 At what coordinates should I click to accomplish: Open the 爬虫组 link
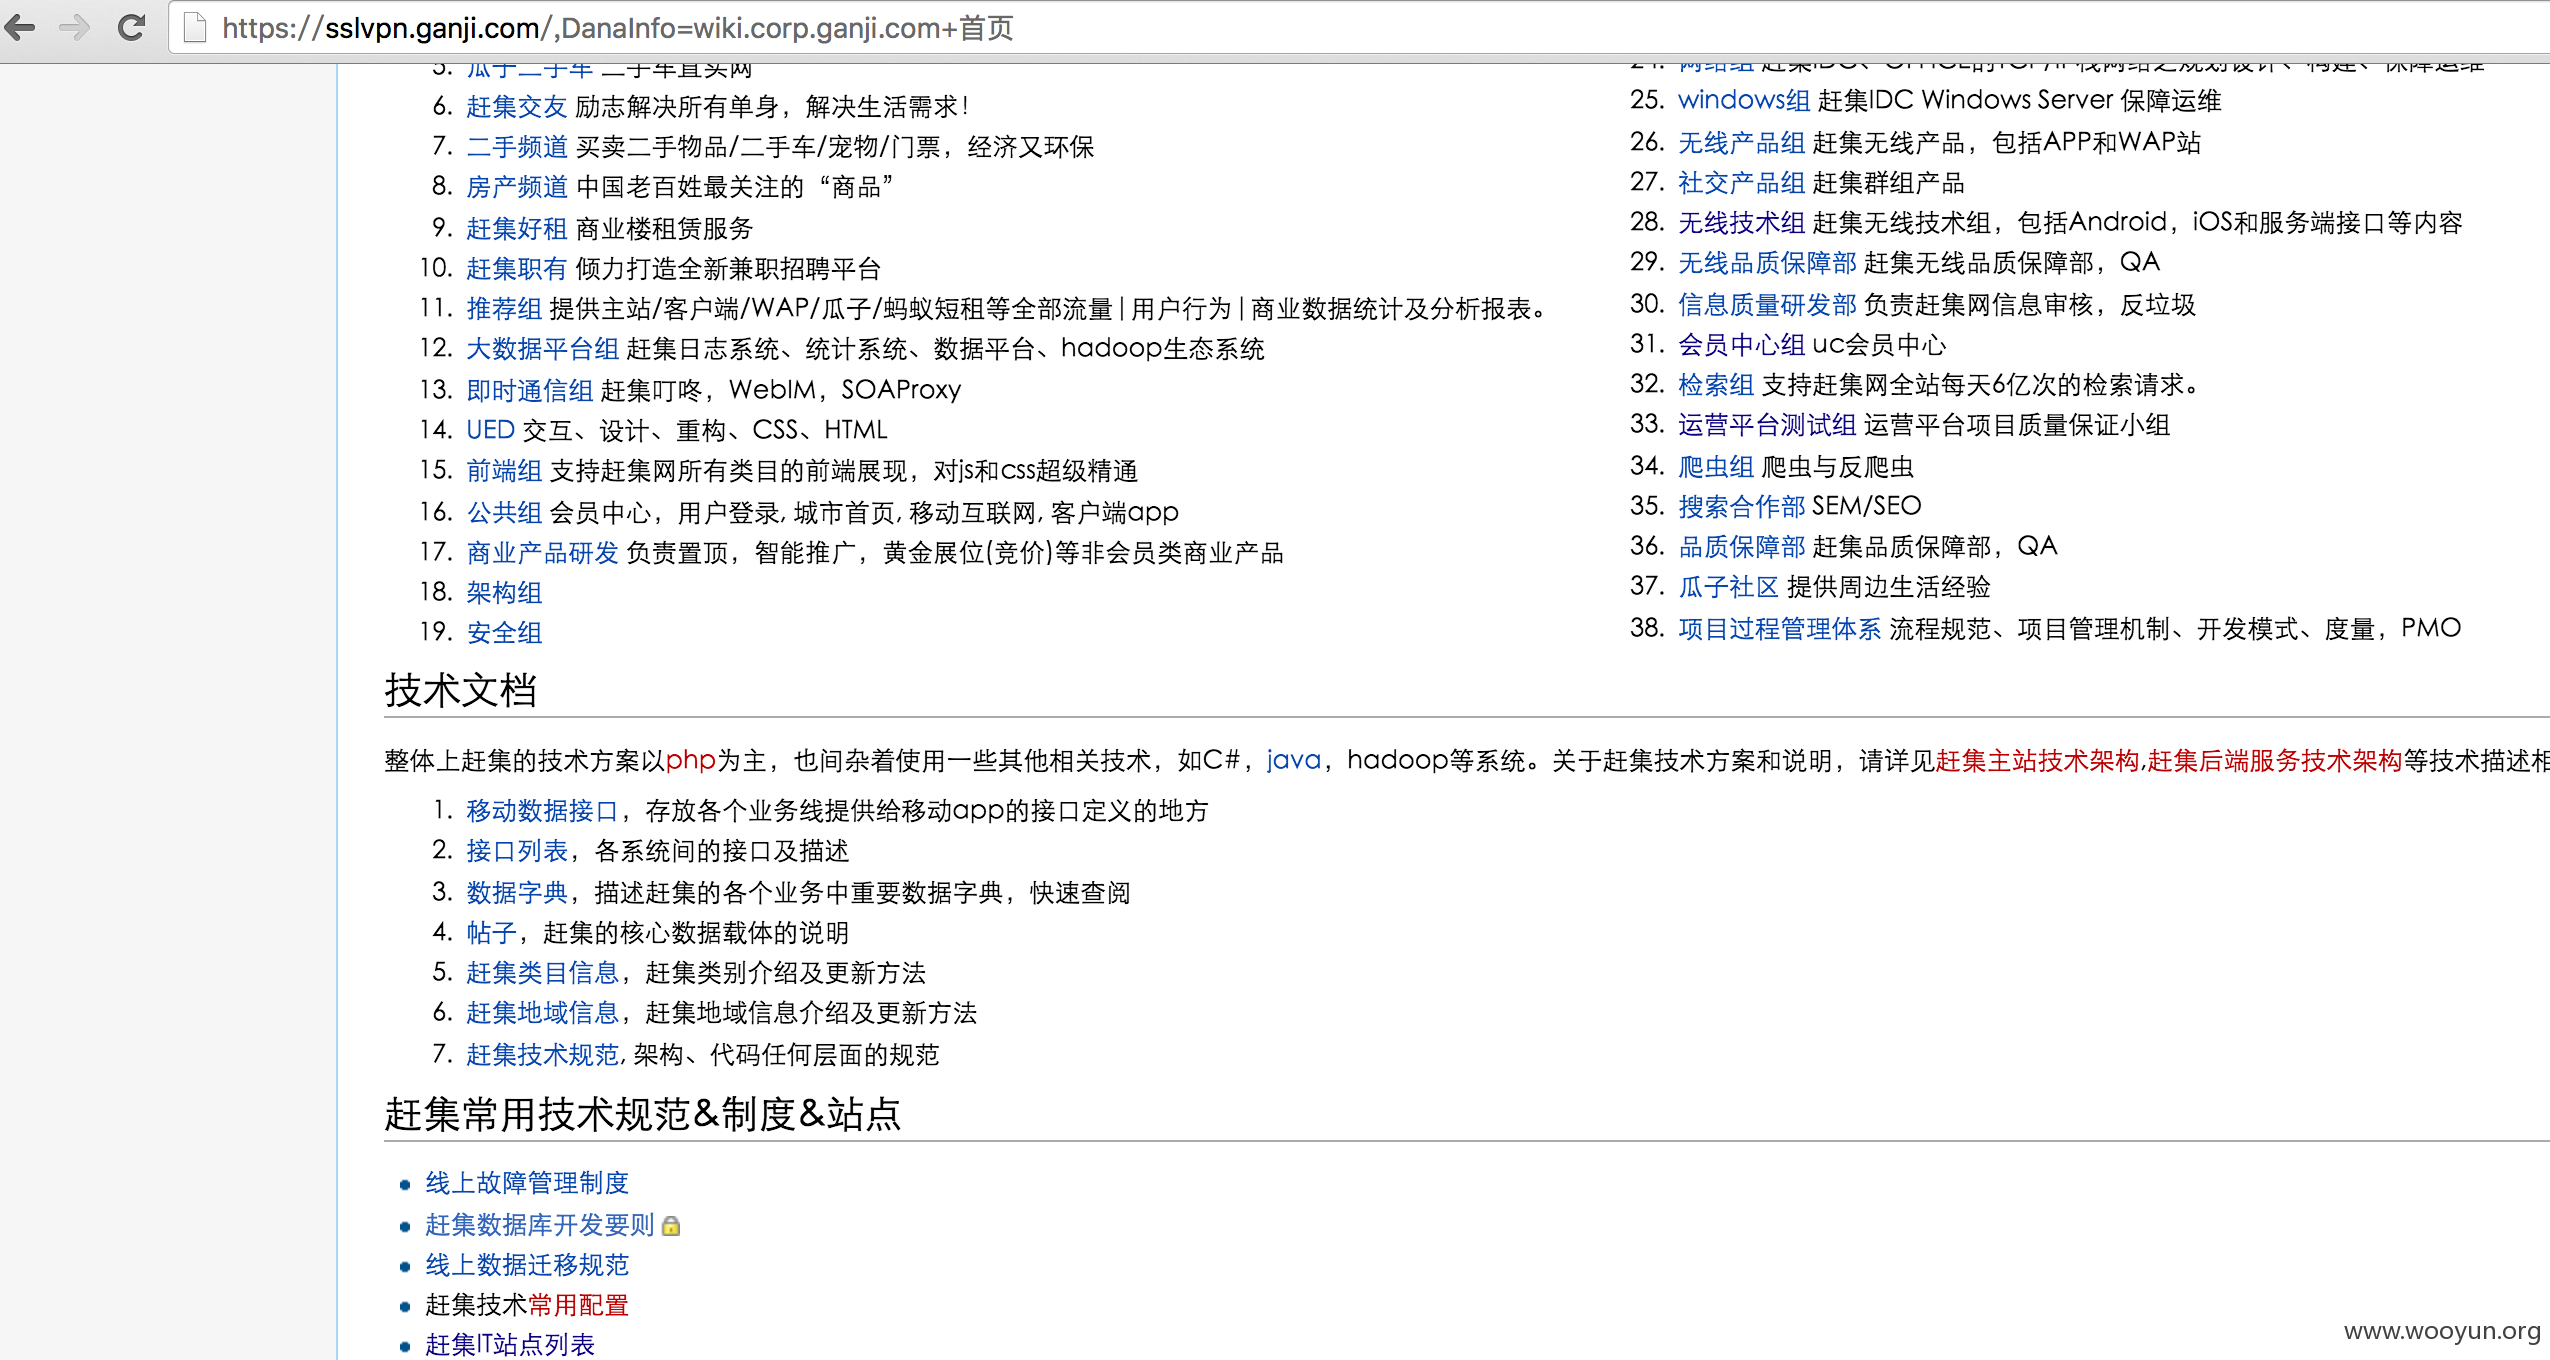(x=1716, y=466)
